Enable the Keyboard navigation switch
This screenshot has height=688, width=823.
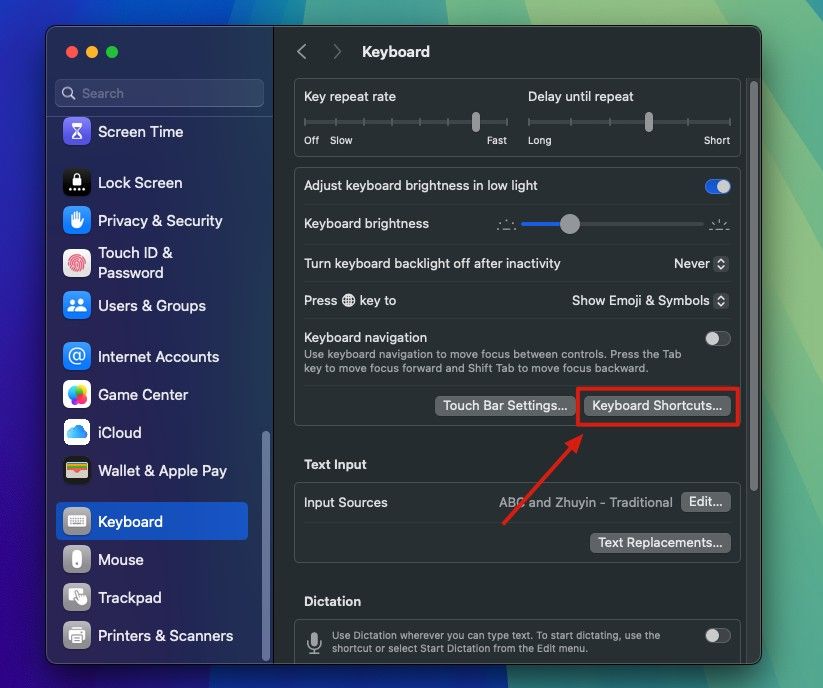718,338
